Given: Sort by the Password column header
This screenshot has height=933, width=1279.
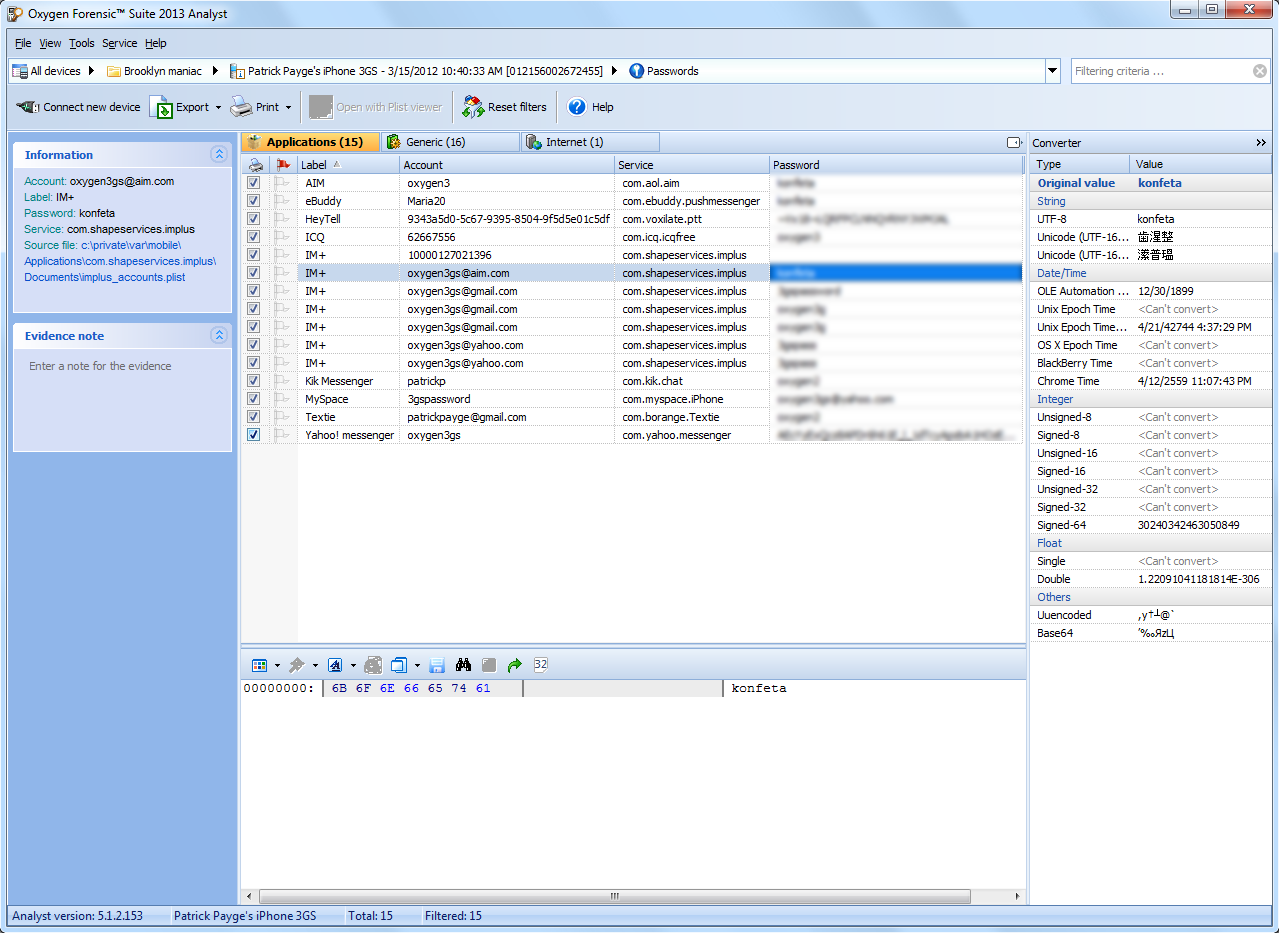Looking at the screenshot, I should point(897,165).
